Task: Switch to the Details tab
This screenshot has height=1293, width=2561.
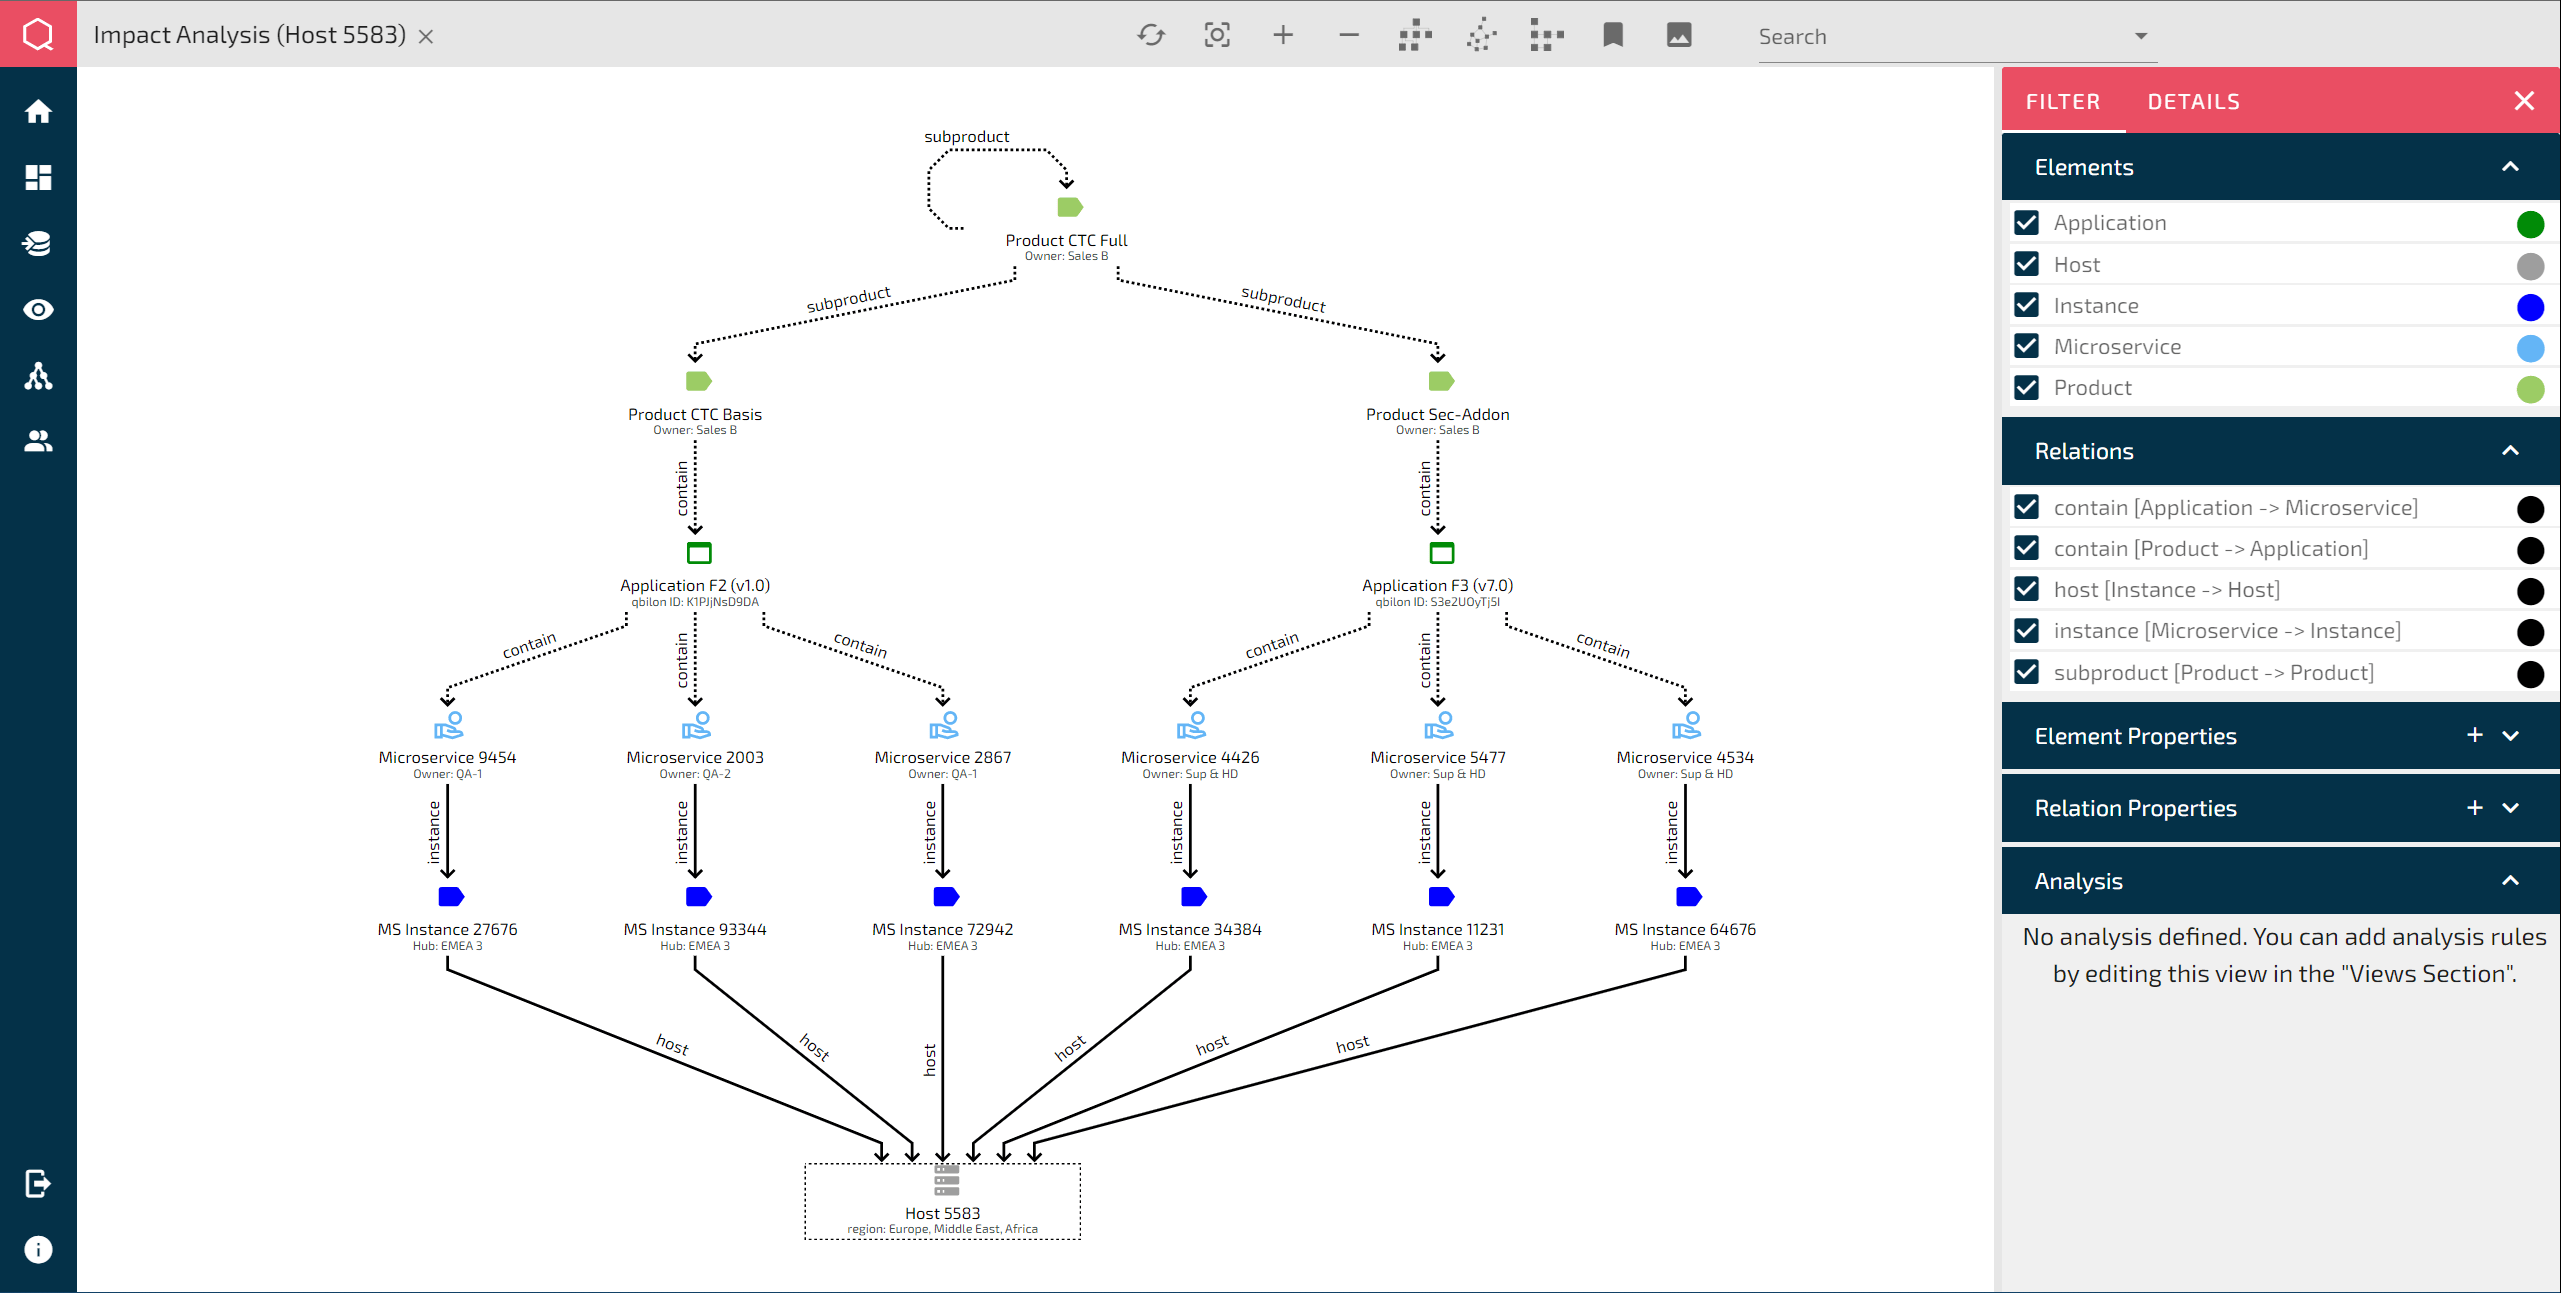Action: pos(2194,101)
